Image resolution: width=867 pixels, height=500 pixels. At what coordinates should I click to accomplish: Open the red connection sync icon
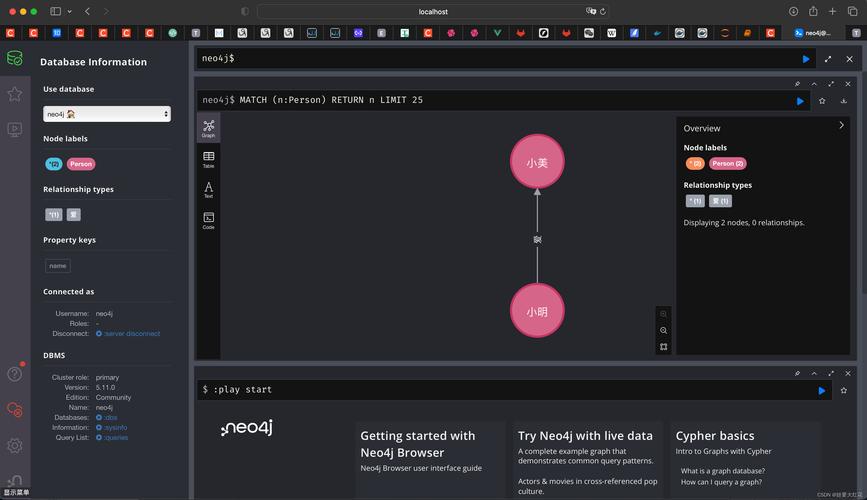(x=15, y=410)
